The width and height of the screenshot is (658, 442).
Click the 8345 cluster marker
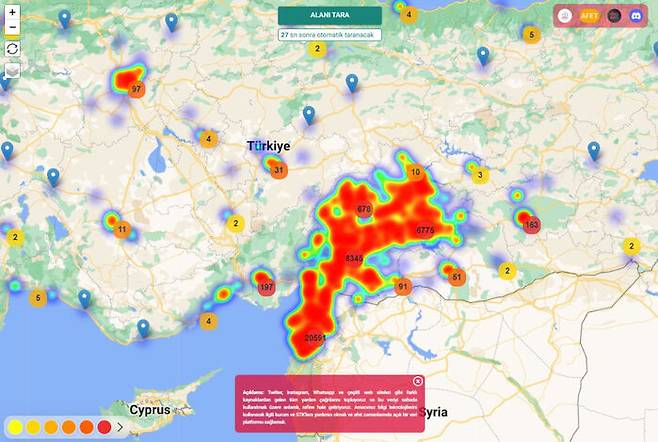[354, 258]
